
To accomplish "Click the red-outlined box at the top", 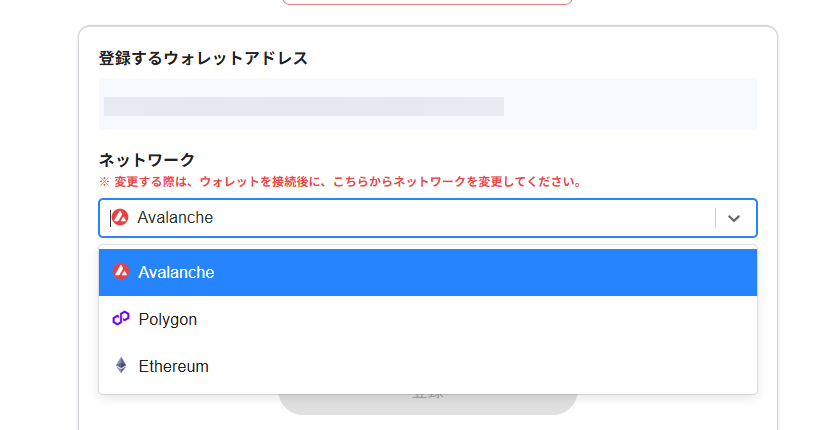I will (x=427, y=3).
